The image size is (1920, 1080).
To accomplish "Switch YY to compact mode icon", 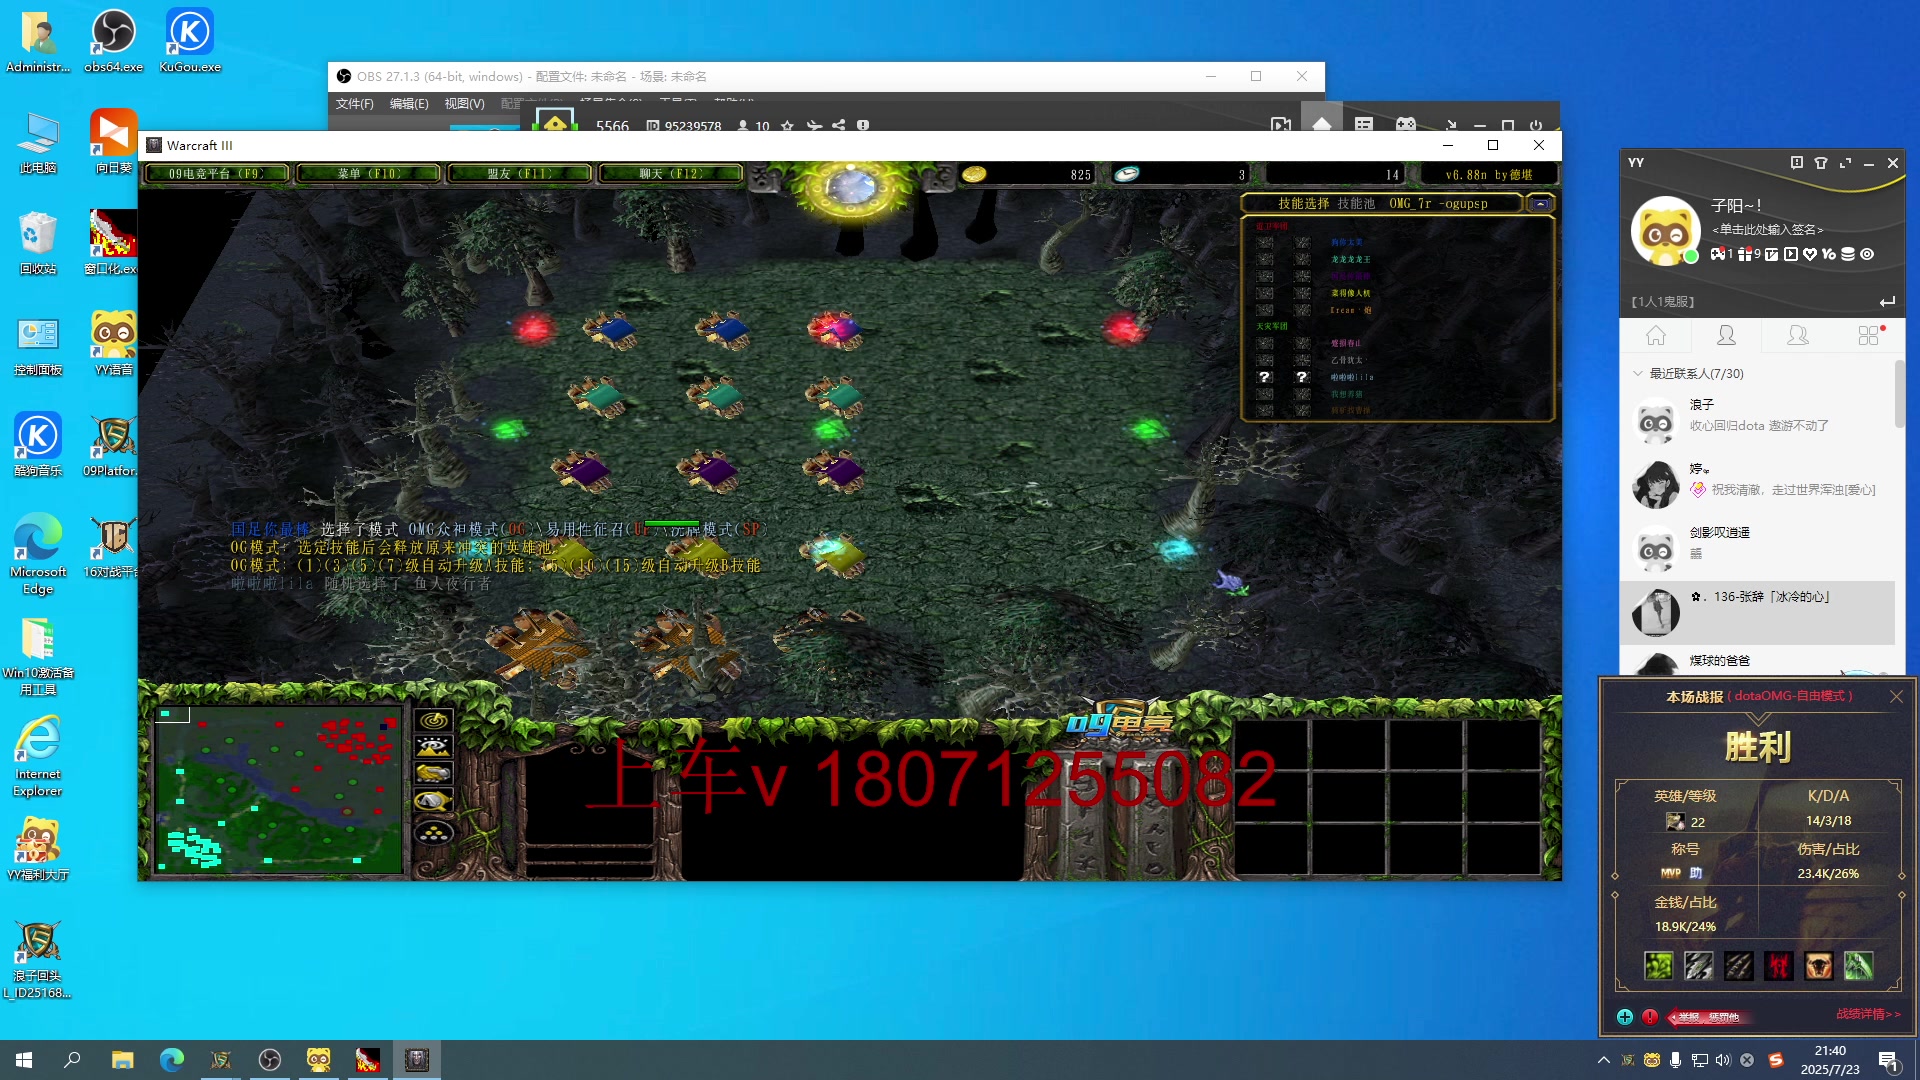I will point(1845,163).
